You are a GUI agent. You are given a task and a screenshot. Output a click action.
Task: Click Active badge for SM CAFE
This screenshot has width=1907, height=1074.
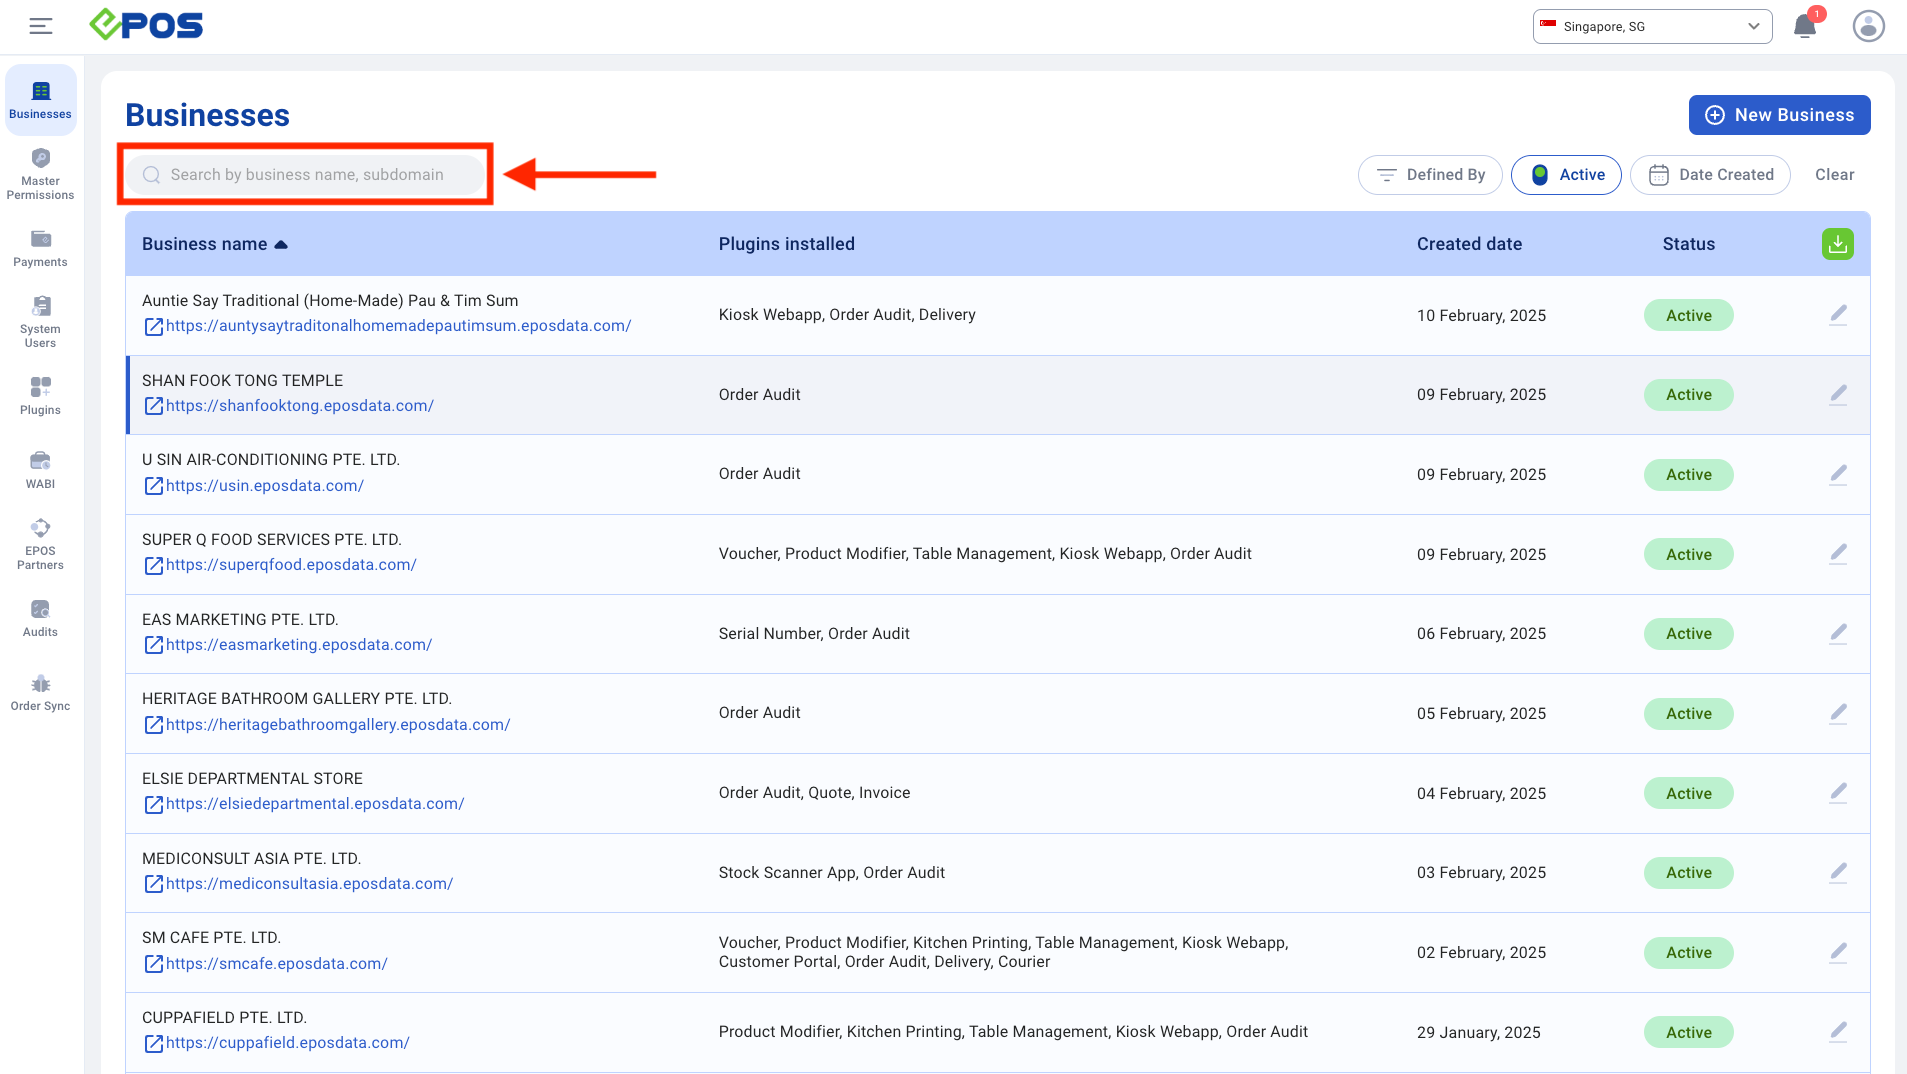coord(1688,953)
